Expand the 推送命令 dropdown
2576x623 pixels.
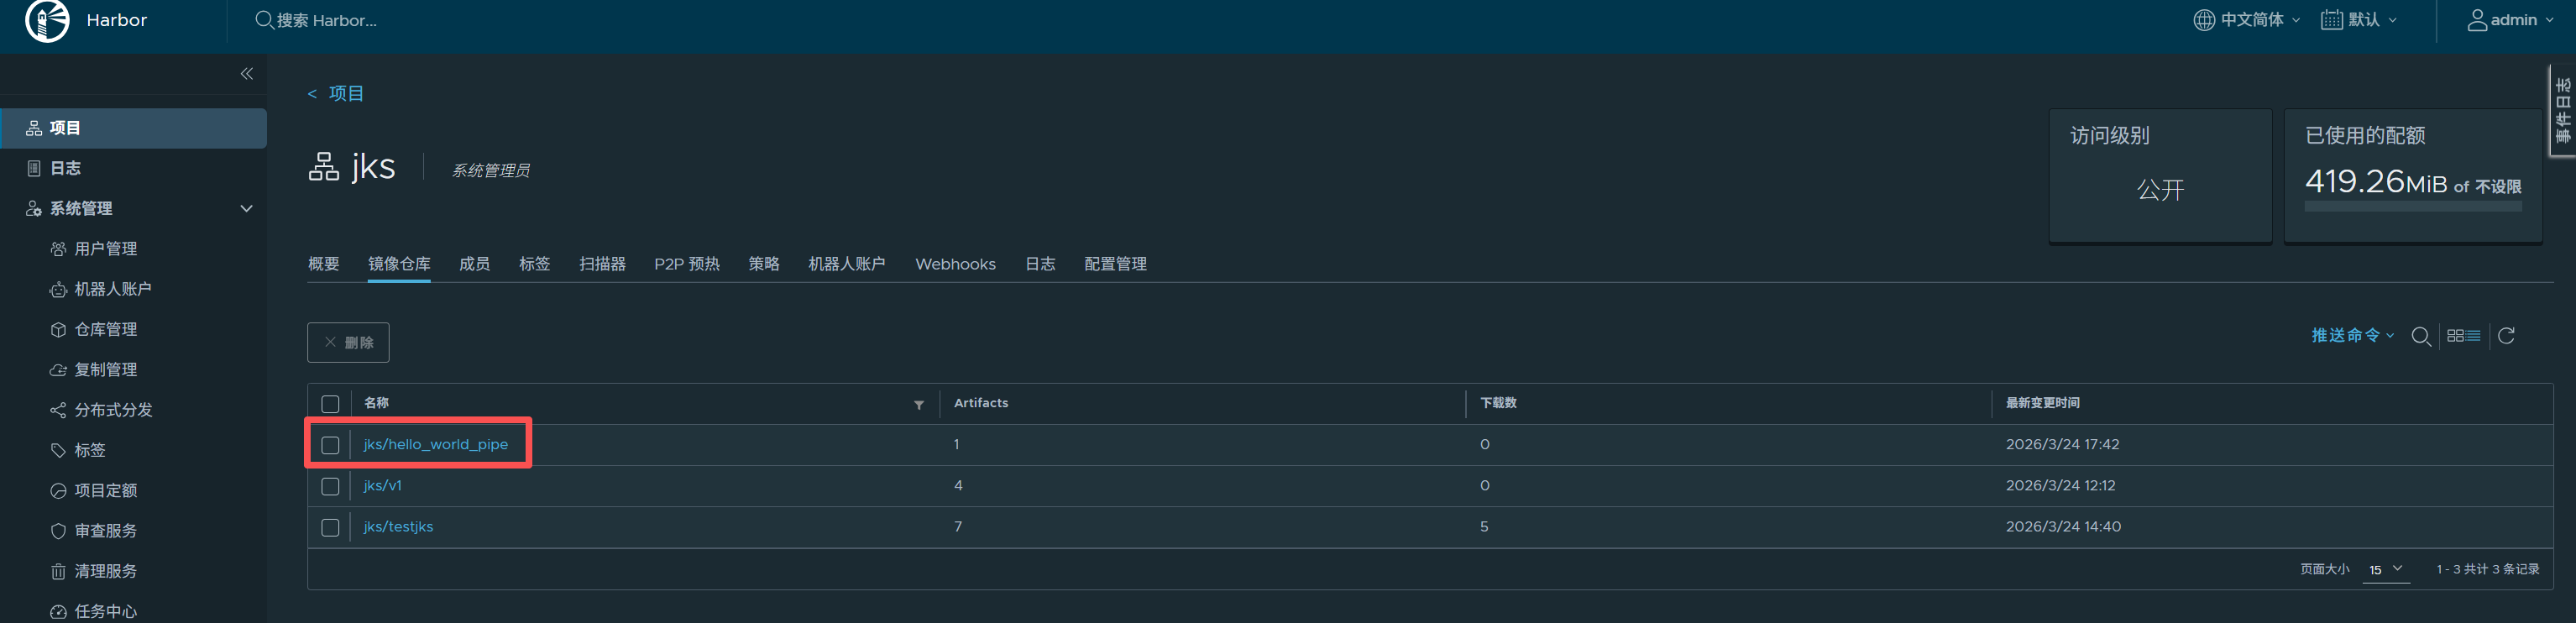2352,335
